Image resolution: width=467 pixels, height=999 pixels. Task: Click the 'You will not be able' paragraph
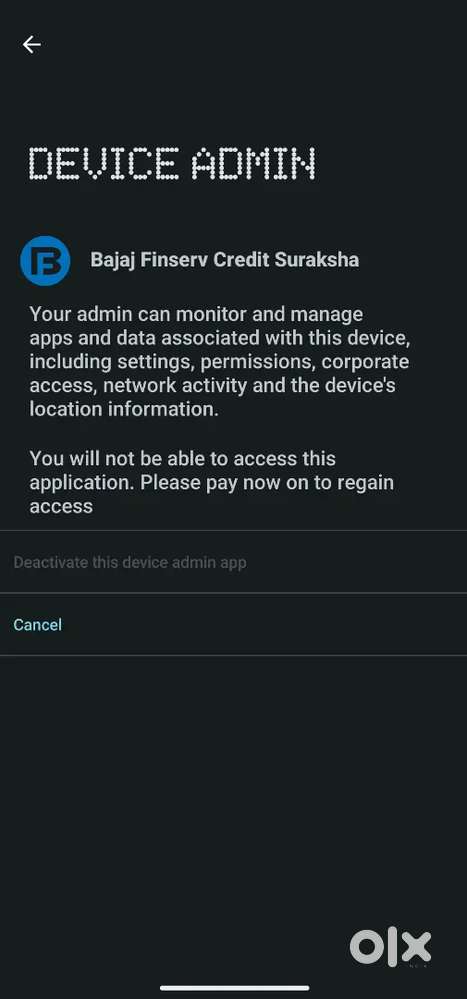coord(212,482)
